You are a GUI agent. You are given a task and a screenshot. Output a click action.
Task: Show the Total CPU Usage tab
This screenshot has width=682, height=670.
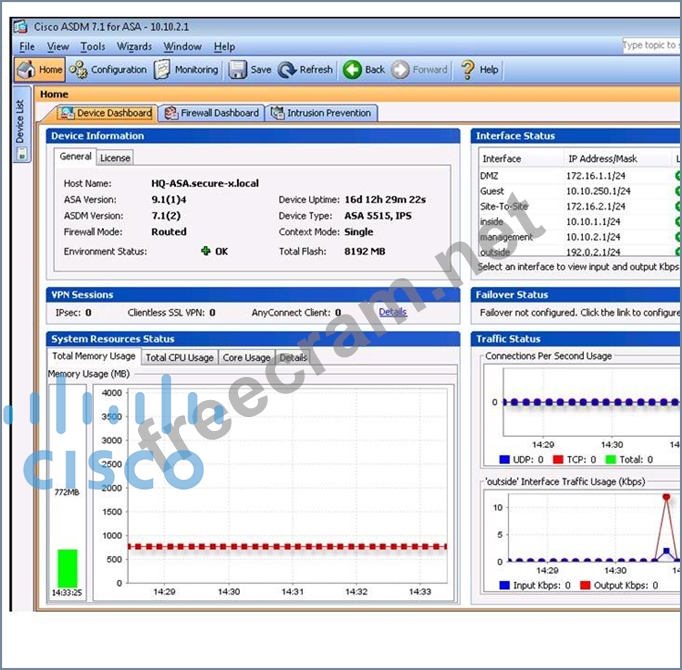click(x=179, y=357)
